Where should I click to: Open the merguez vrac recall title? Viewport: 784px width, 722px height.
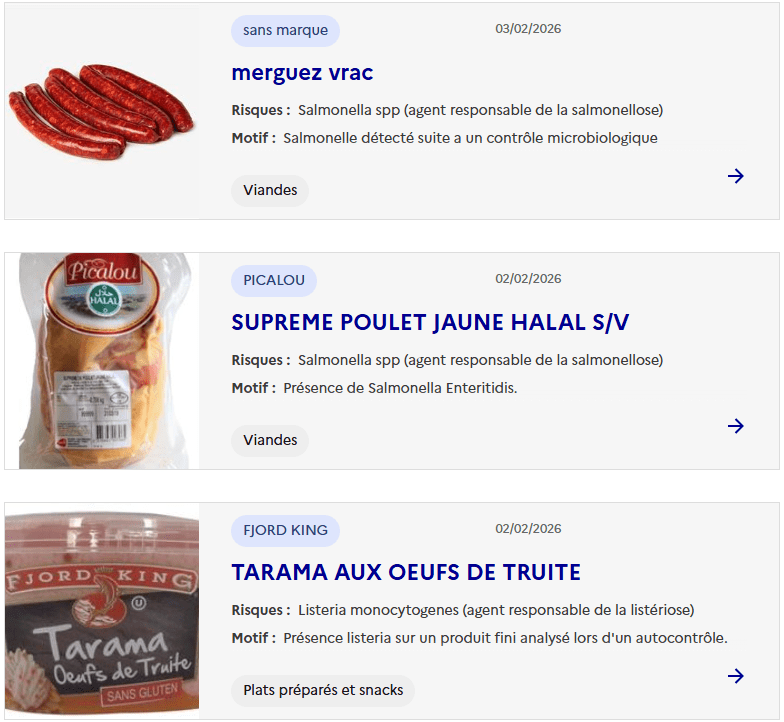[x=302, y=73]
